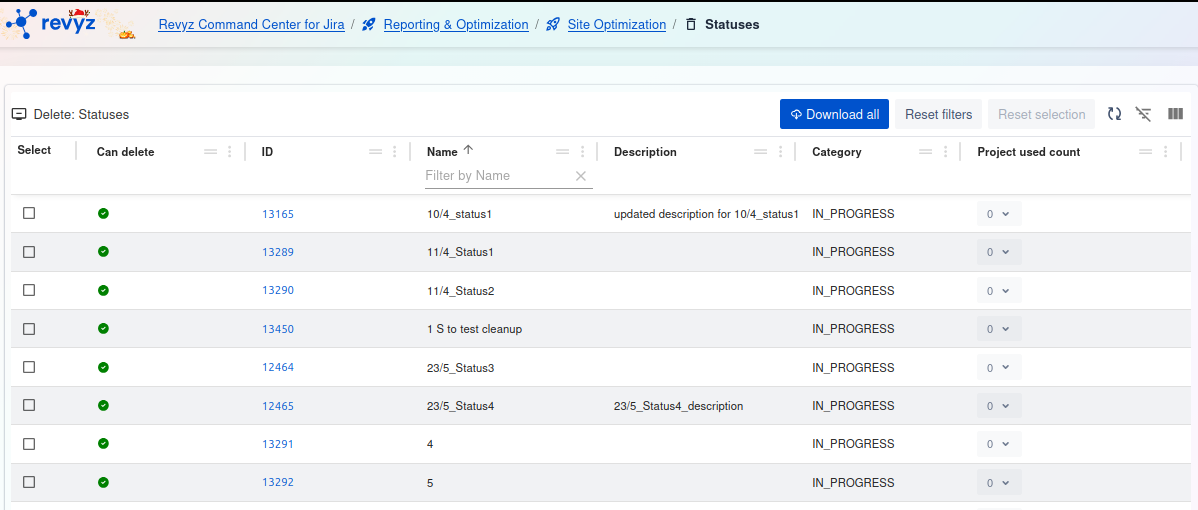Select the checkbox for 10/4_status1 row
The image size is (1198, 510).
pos(29,213)
